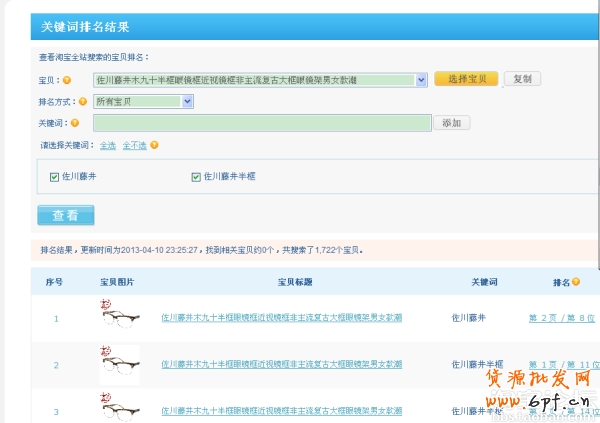Click the help icon after 全不选
600x423 pixels.
[155, 145]
